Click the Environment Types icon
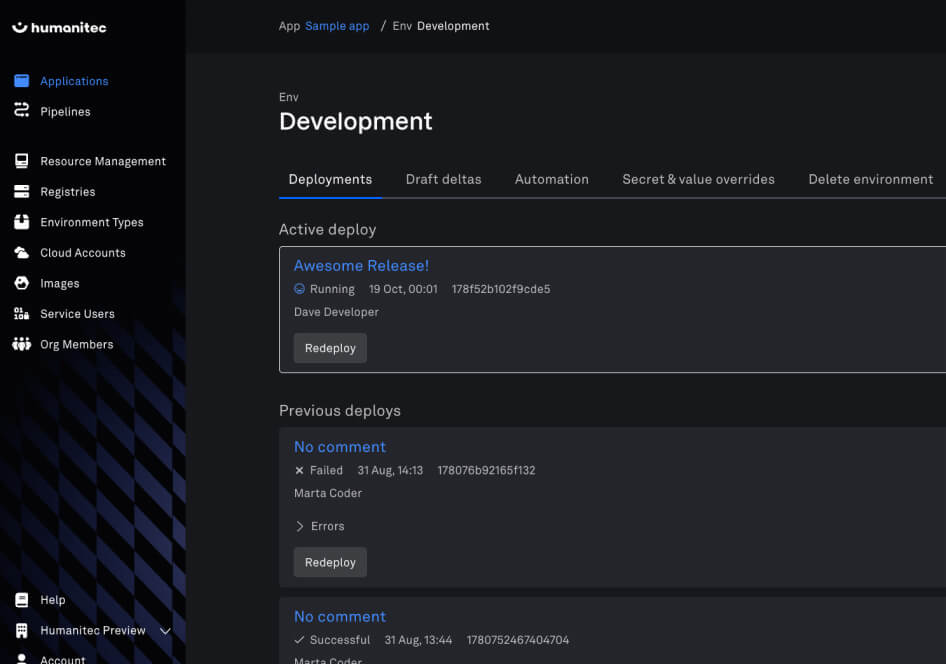Image resolution: width=946 pixels, height=664 pixels. [21, 222]
